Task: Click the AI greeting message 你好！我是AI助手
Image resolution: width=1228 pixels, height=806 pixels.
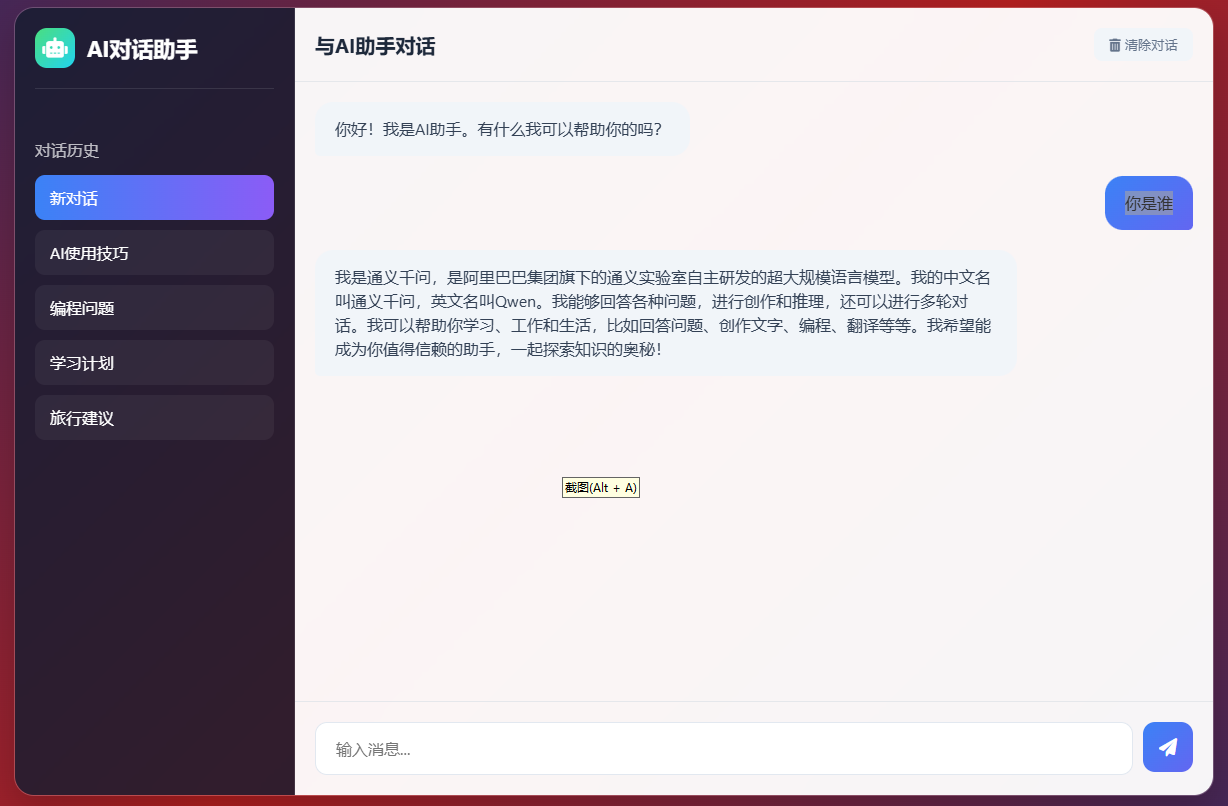Action: pyautogui.click(x=502, y=129)
